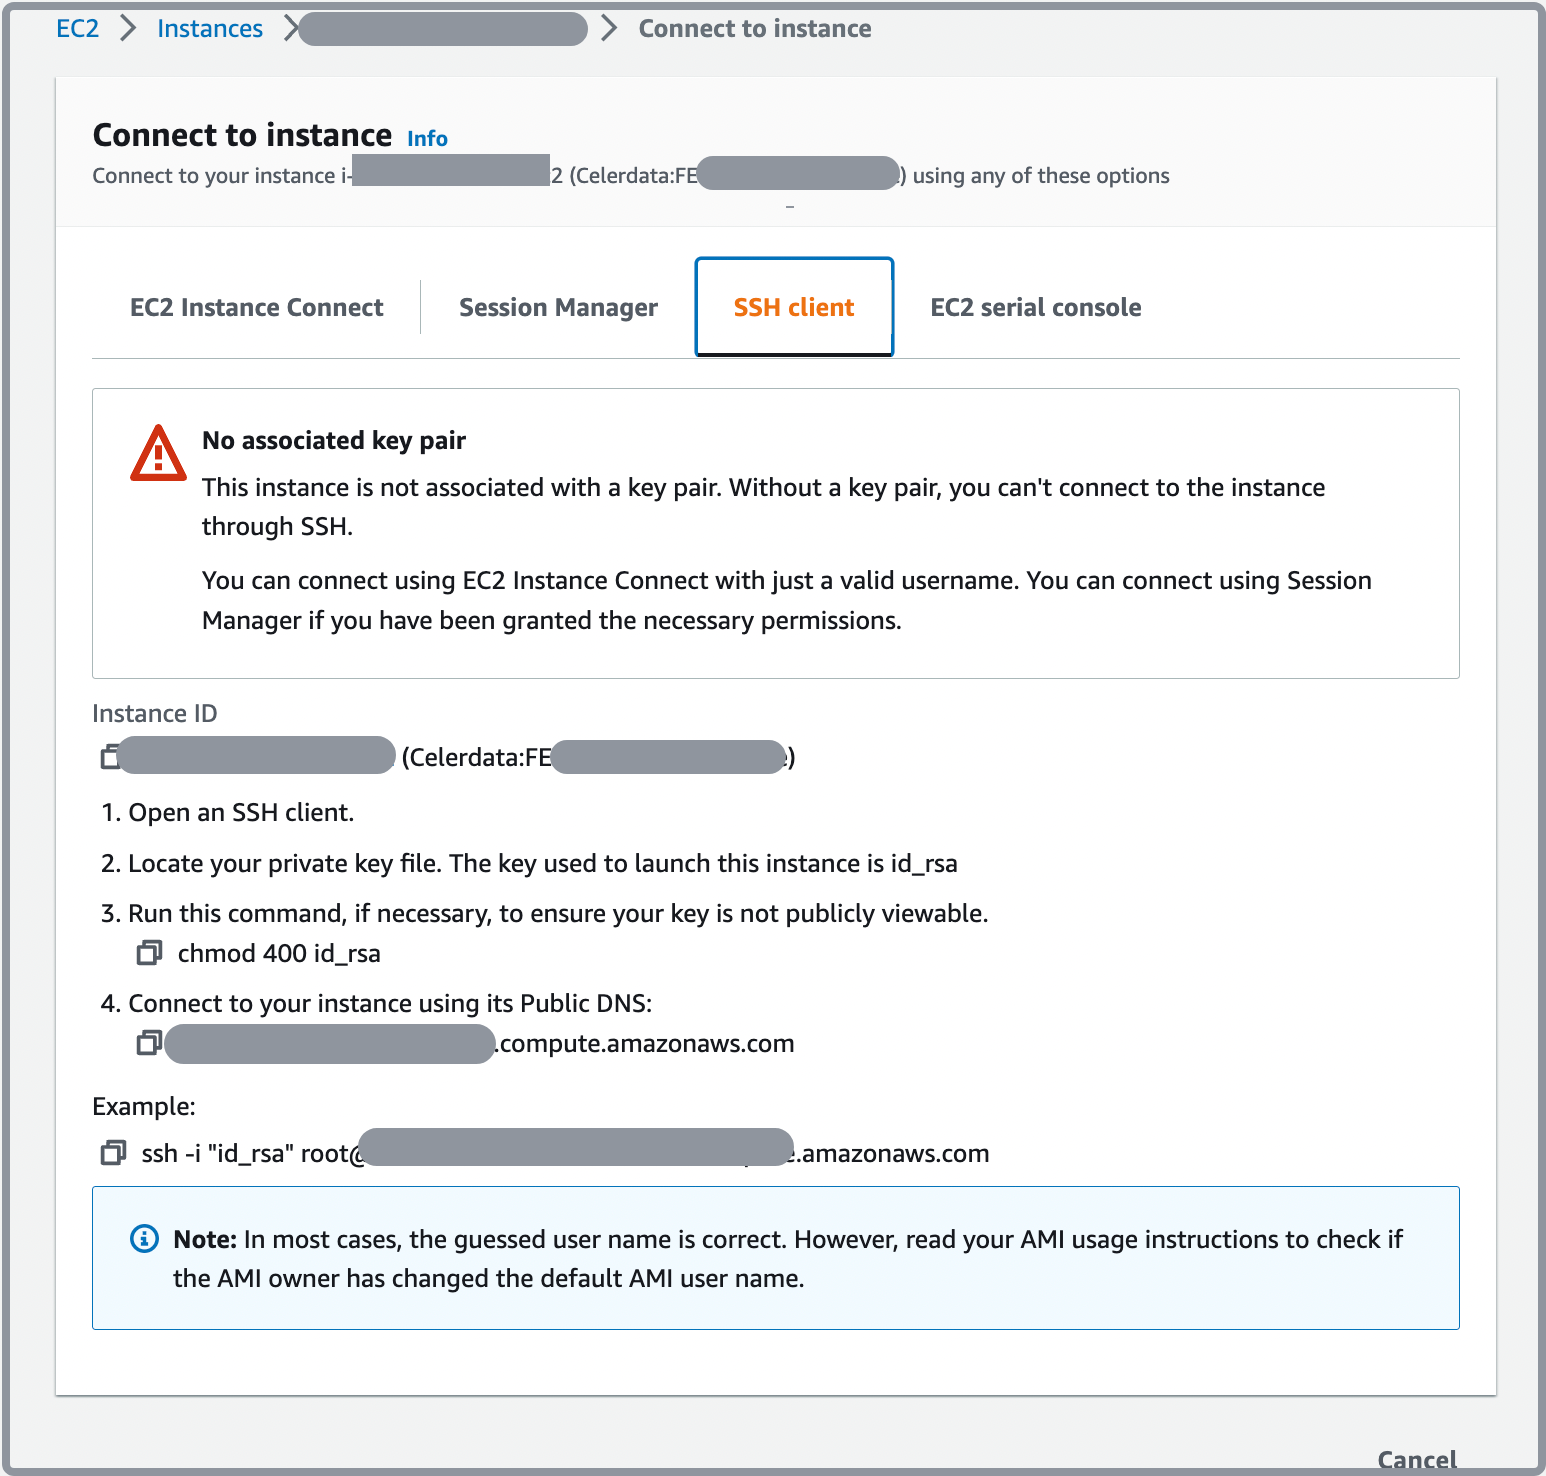Switch to EC2 serial console tab
Screen dimensions: 1546x1476
tap(1035, 307)
